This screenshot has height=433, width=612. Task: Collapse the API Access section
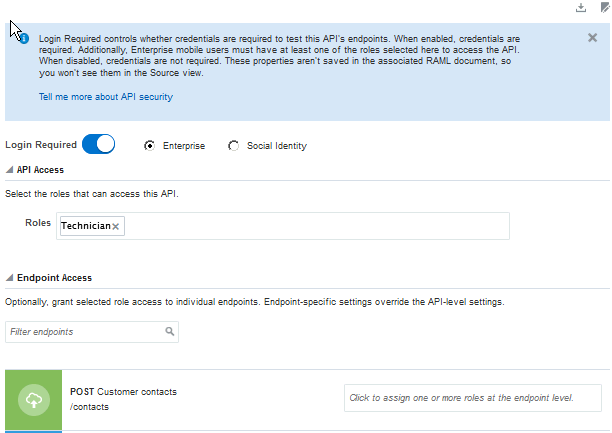click(10, 170)
